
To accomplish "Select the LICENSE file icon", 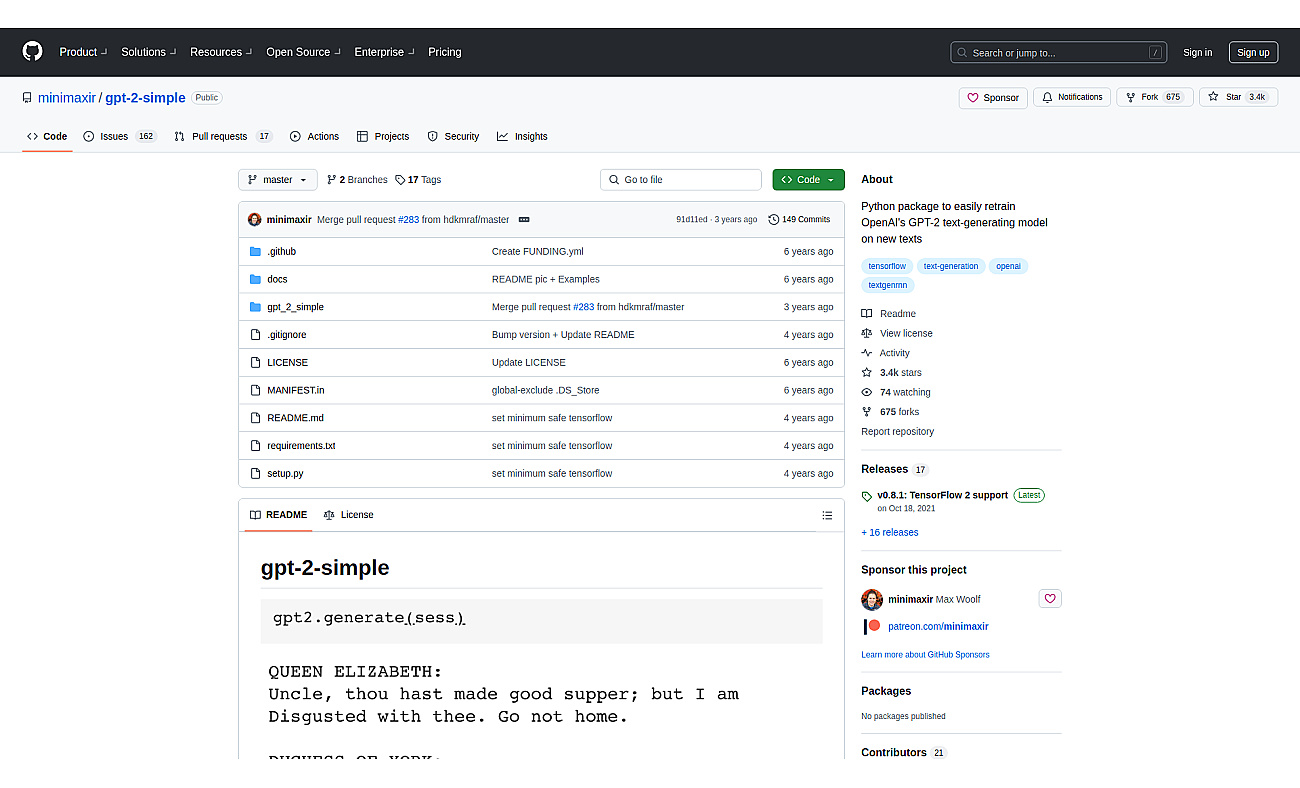I will pyautogui.click(x=255, y=362).
